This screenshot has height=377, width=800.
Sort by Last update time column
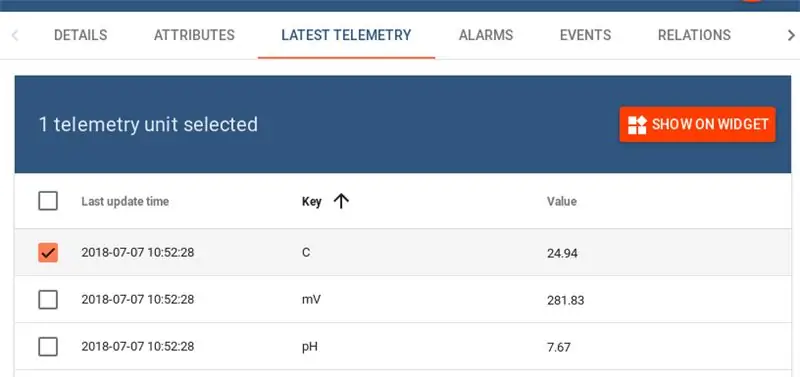coord(125,202)
